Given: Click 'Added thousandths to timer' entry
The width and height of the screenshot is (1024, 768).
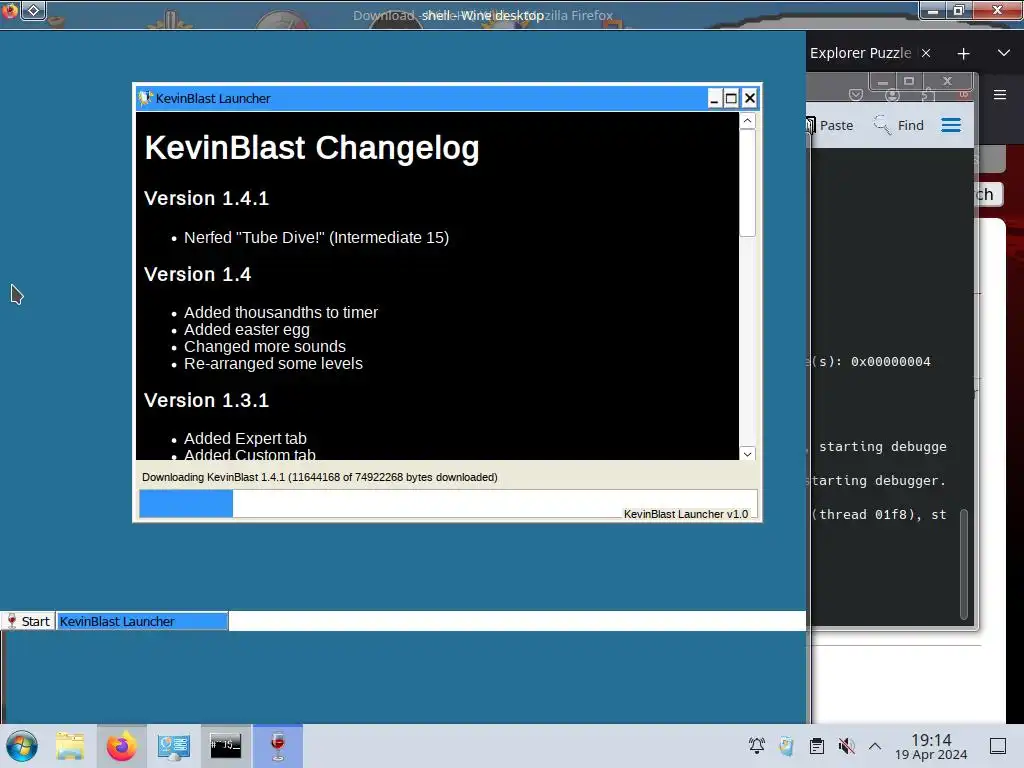Looking at the screenshot, I should [281, 313].
